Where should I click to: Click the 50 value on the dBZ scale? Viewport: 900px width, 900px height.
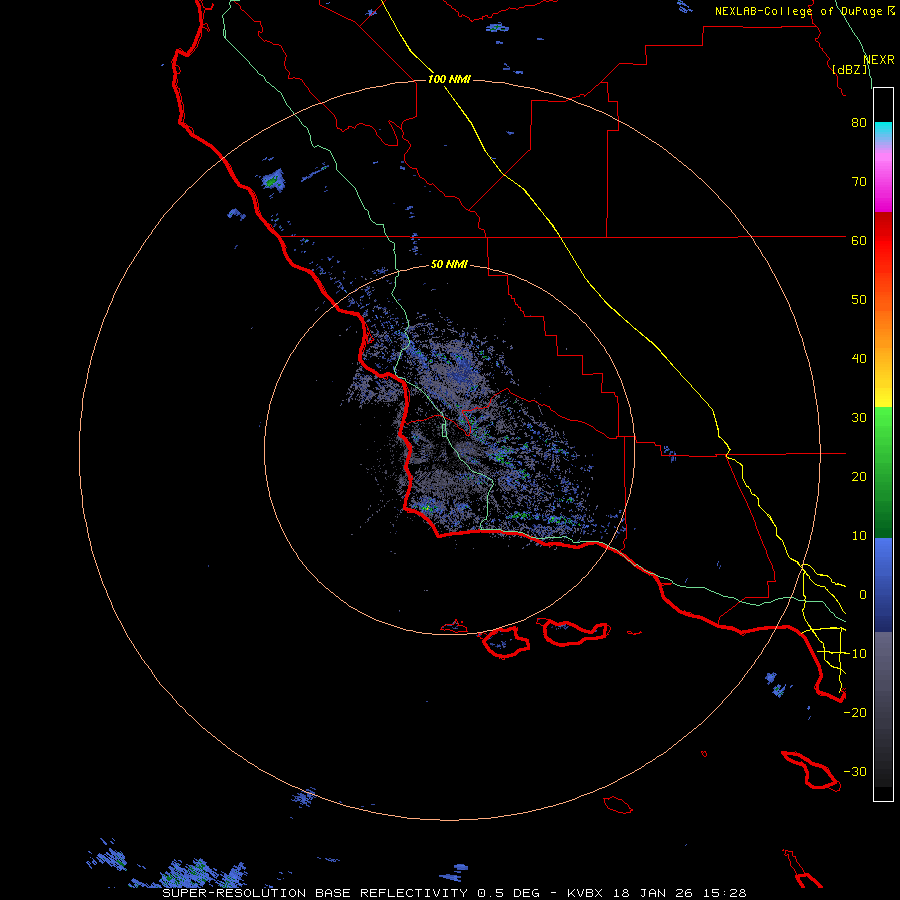pos(859,300)
